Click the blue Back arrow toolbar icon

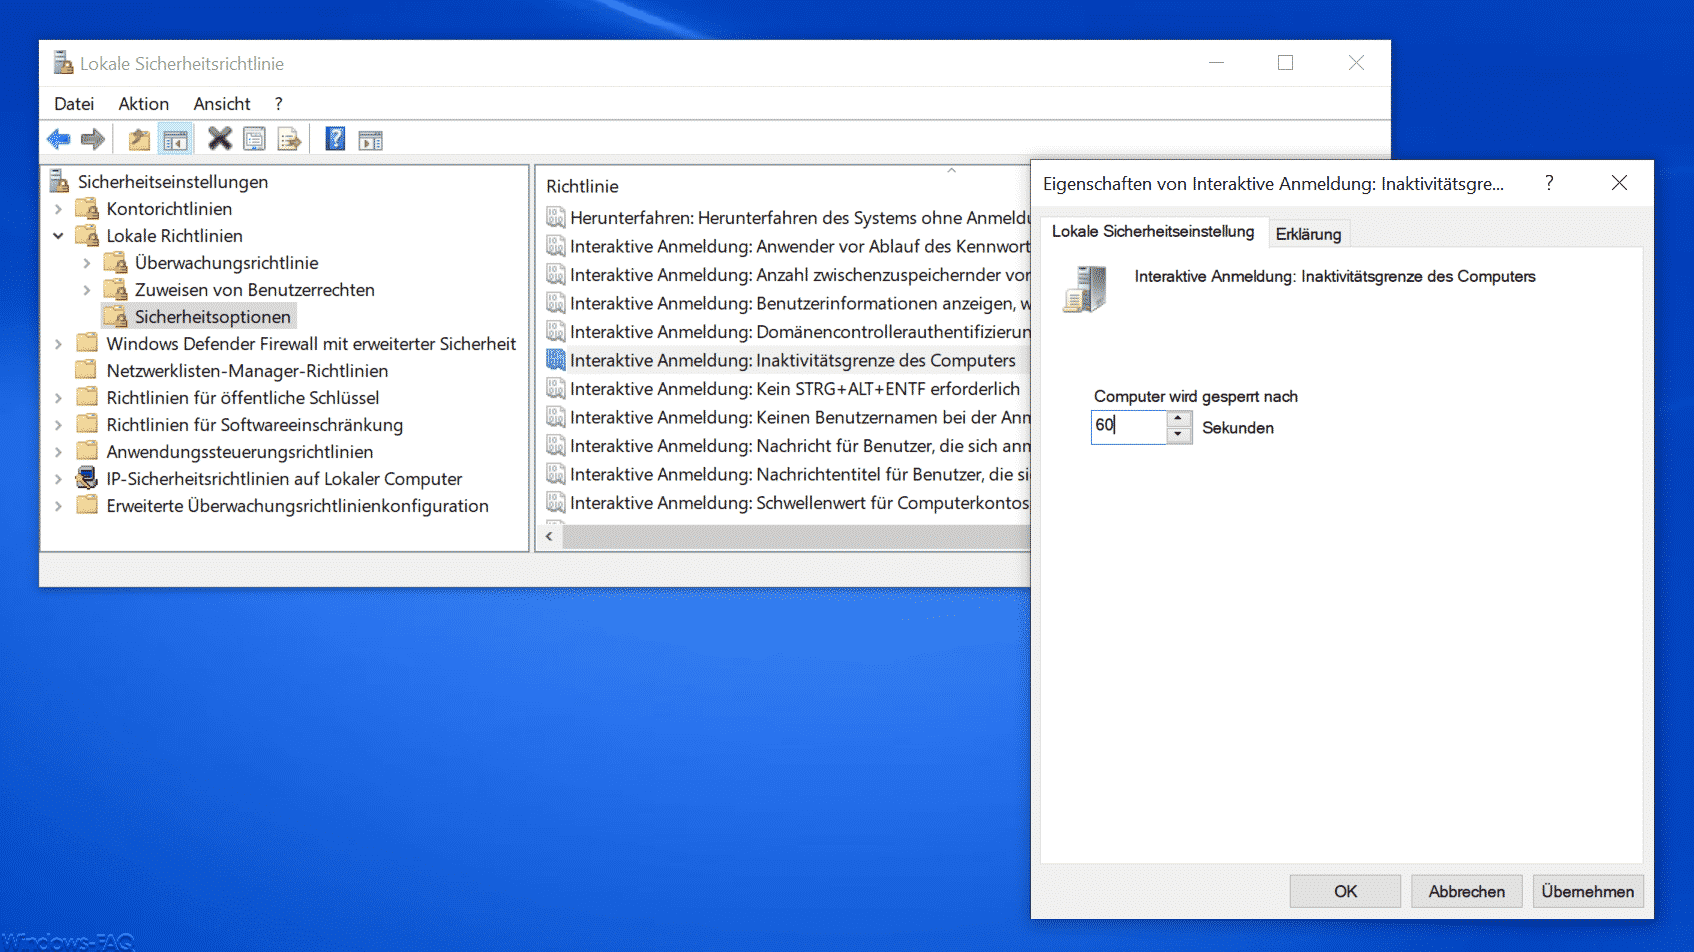tap(59, 140)
